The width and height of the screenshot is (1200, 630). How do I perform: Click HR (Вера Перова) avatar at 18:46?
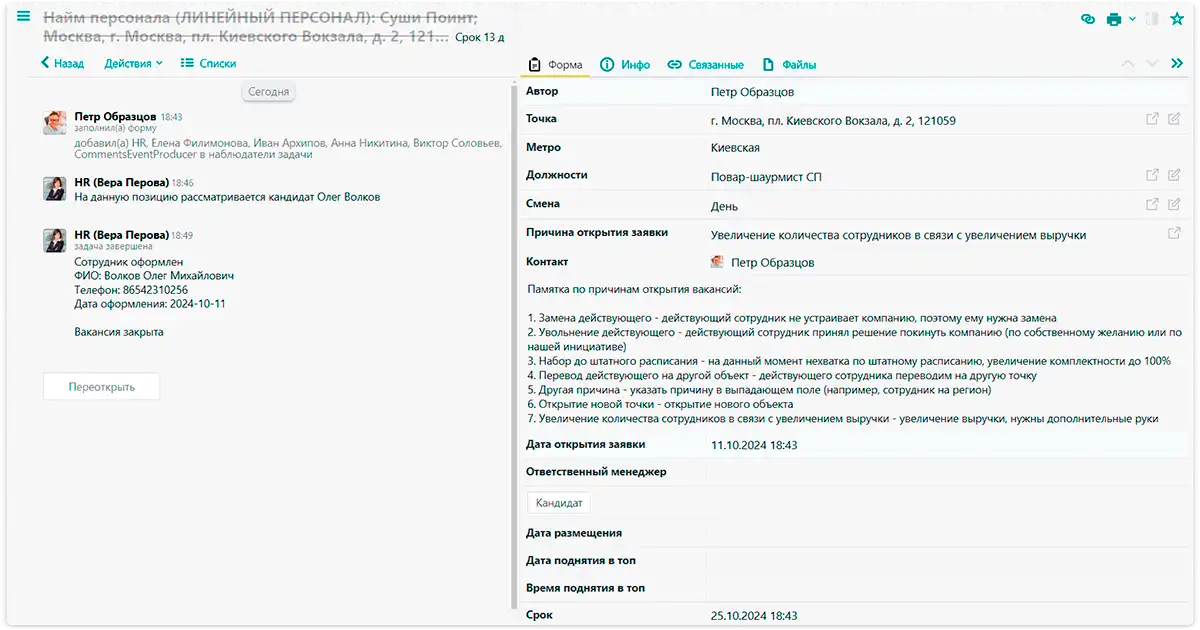[x=55, y=189]
